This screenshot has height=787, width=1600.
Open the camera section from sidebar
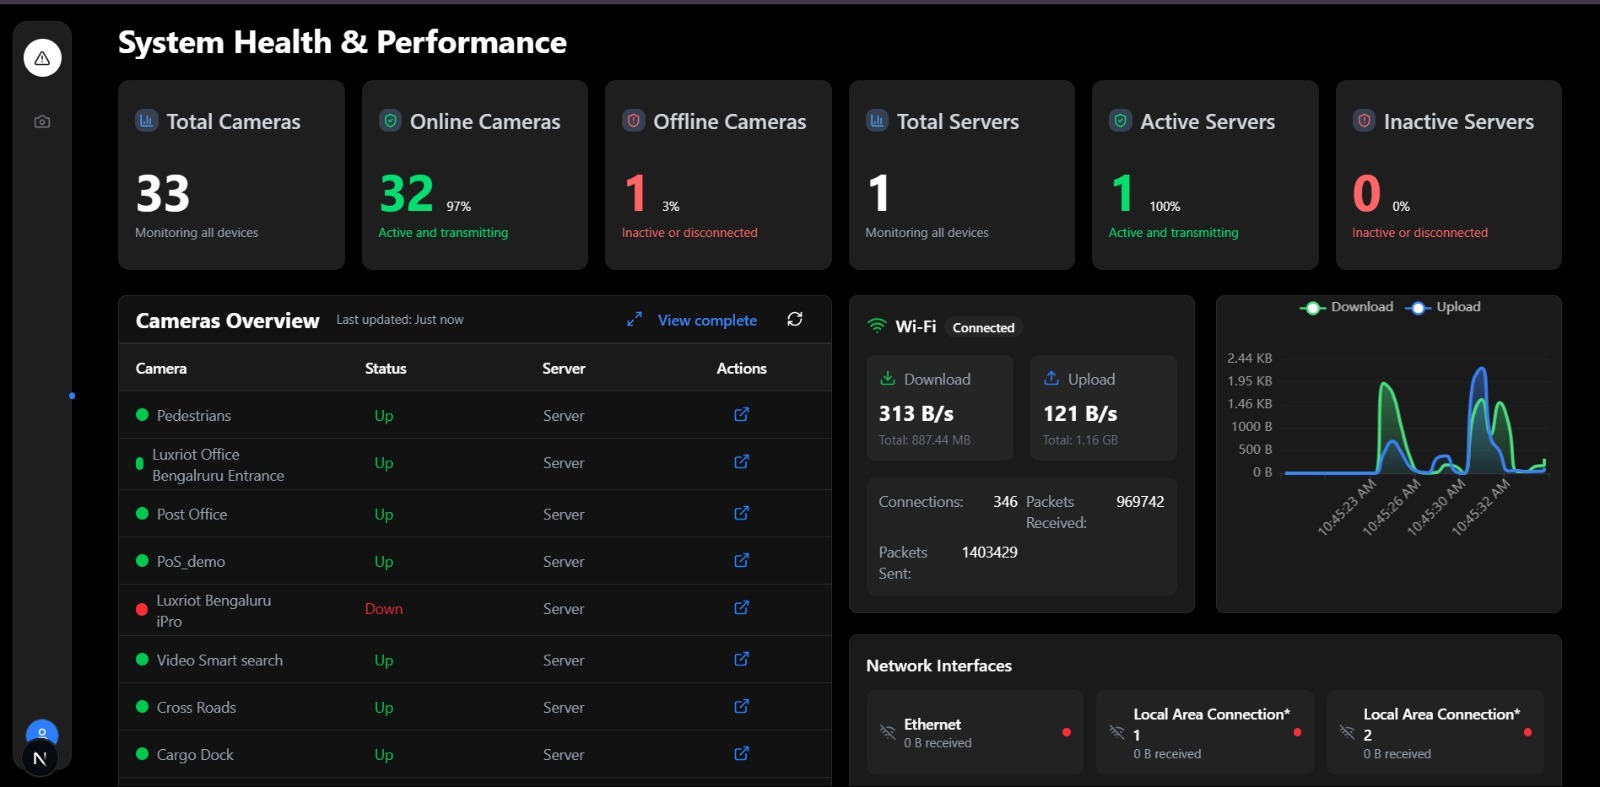pyautogui.click(x=42, y=122)
